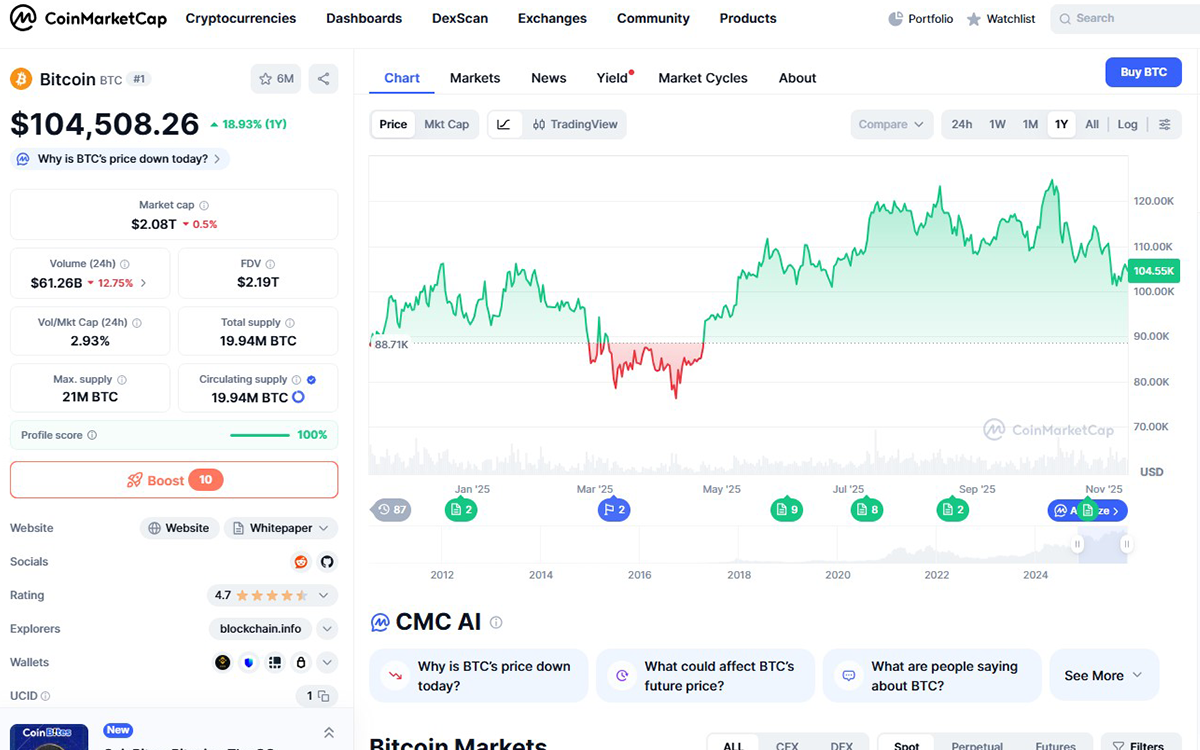Add Bitcoin to watchlist via star button

point(276,79)
